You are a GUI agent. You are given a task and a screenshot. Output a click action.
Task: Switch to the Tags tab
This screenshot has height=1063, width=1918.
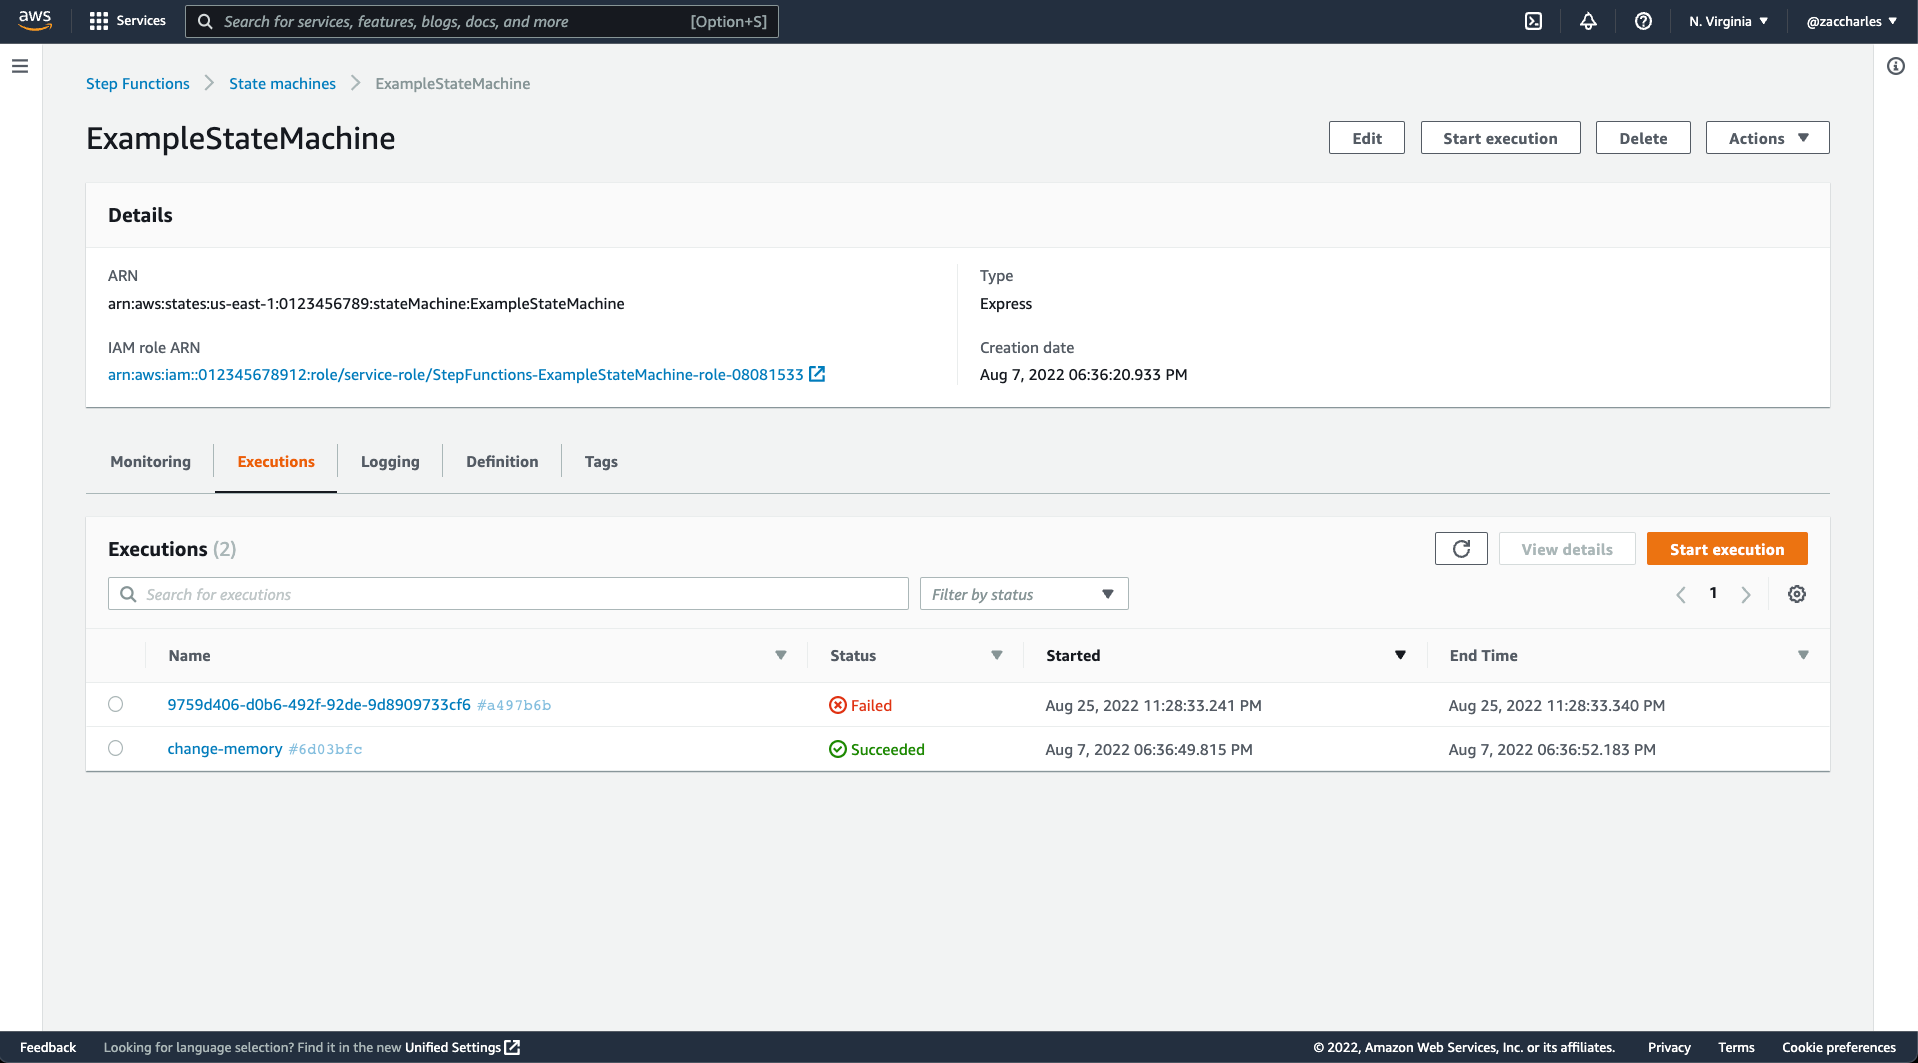601,461
